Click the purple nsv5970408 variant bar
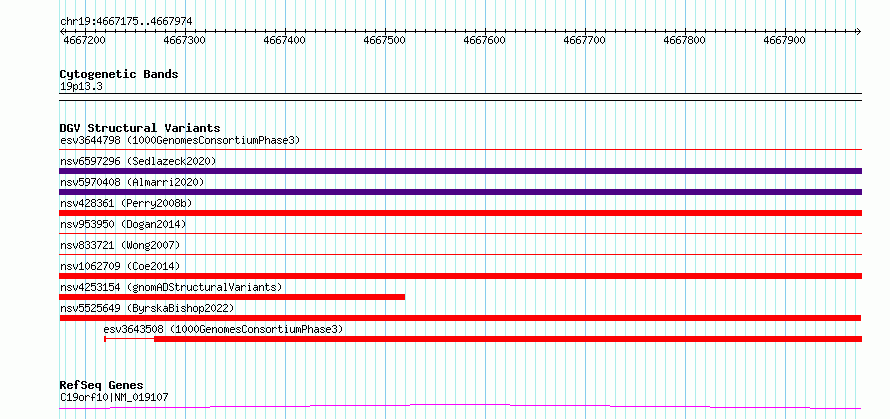The height and width of the screenshot is (419, 890). 460,192
